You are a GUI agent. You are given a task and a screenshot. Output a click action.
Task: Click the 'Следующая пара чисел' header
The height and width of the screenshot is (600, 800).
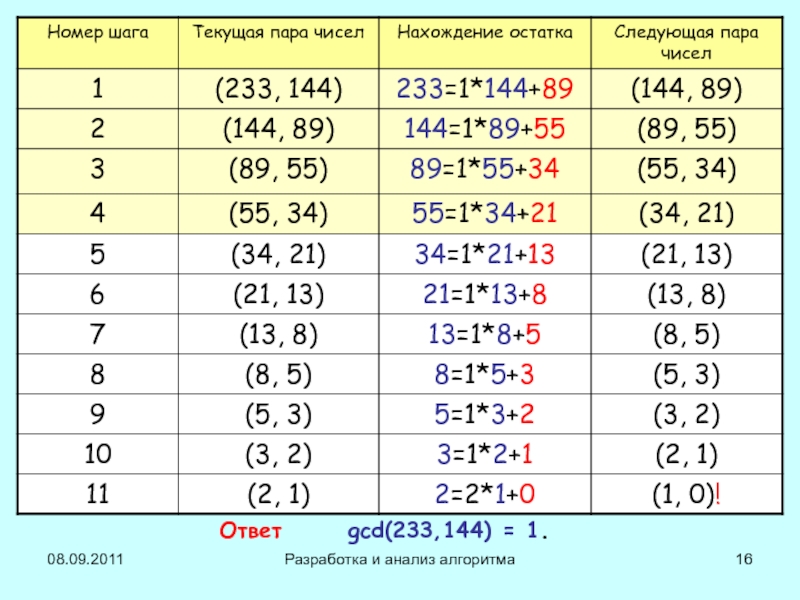pyautogui.click(x=686, y=43)
